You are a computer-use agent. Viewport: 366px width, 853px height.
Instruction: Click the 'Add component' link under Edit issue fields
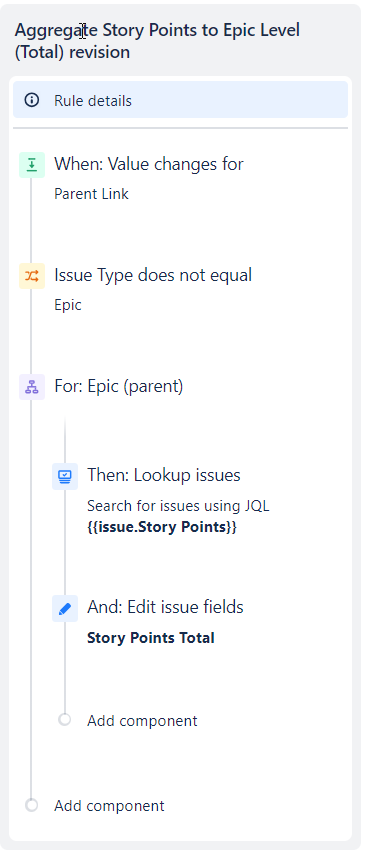coord(142,721)
